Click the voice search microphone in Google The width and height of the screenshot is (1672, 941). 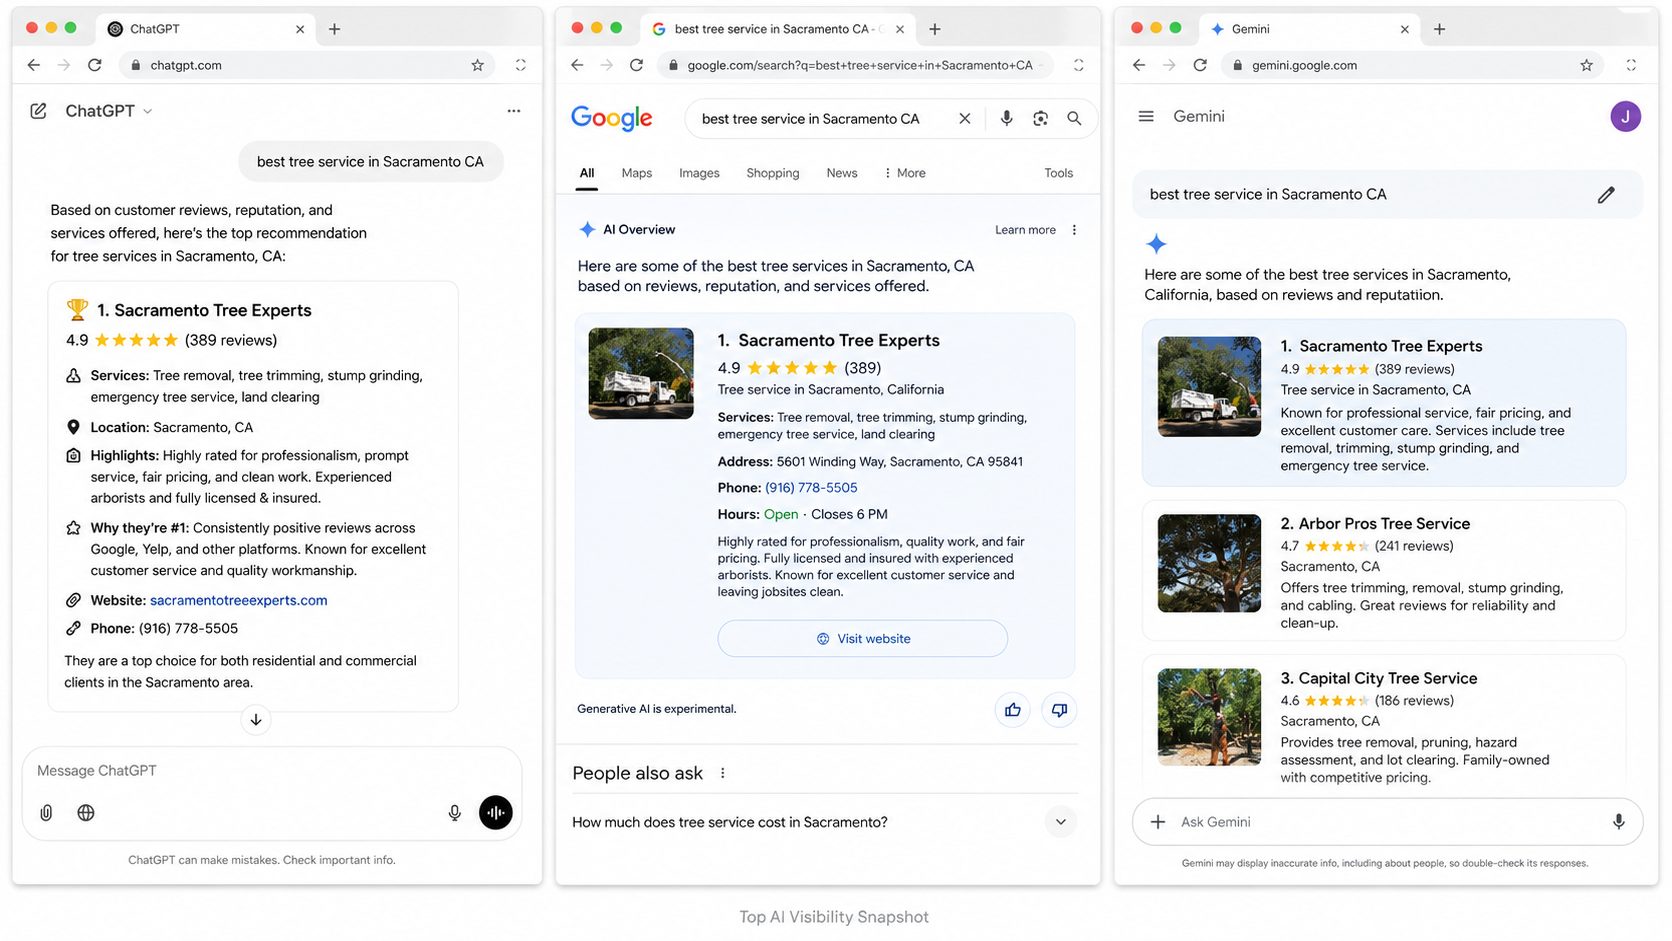click(x=1007, y=118)
